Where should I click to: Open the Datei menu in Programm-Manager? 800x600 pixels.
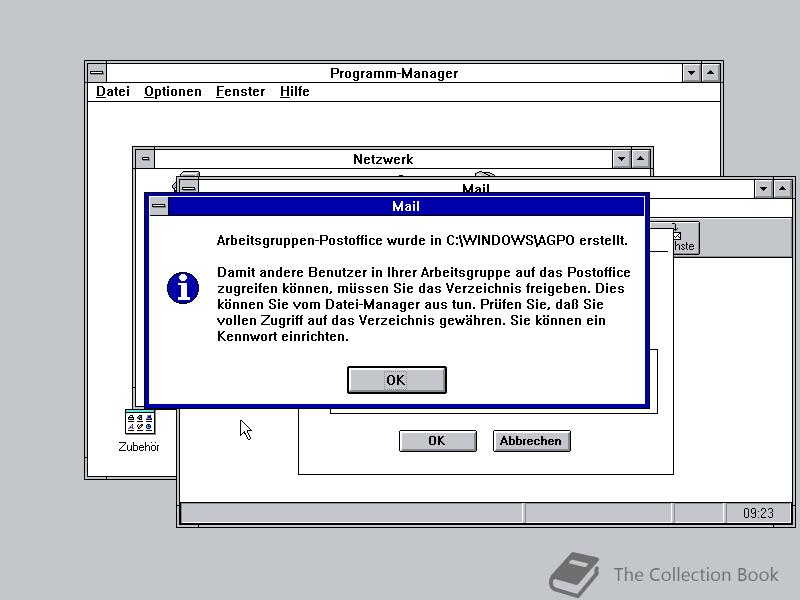113,92
